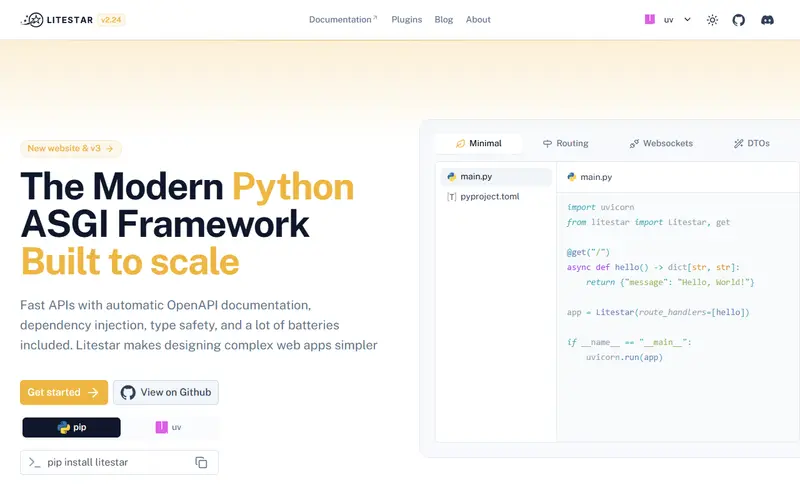This screenshot has width=800, height=500.
Task: Click the uv package manager icon in header
Action: click(x=649, y=19)
